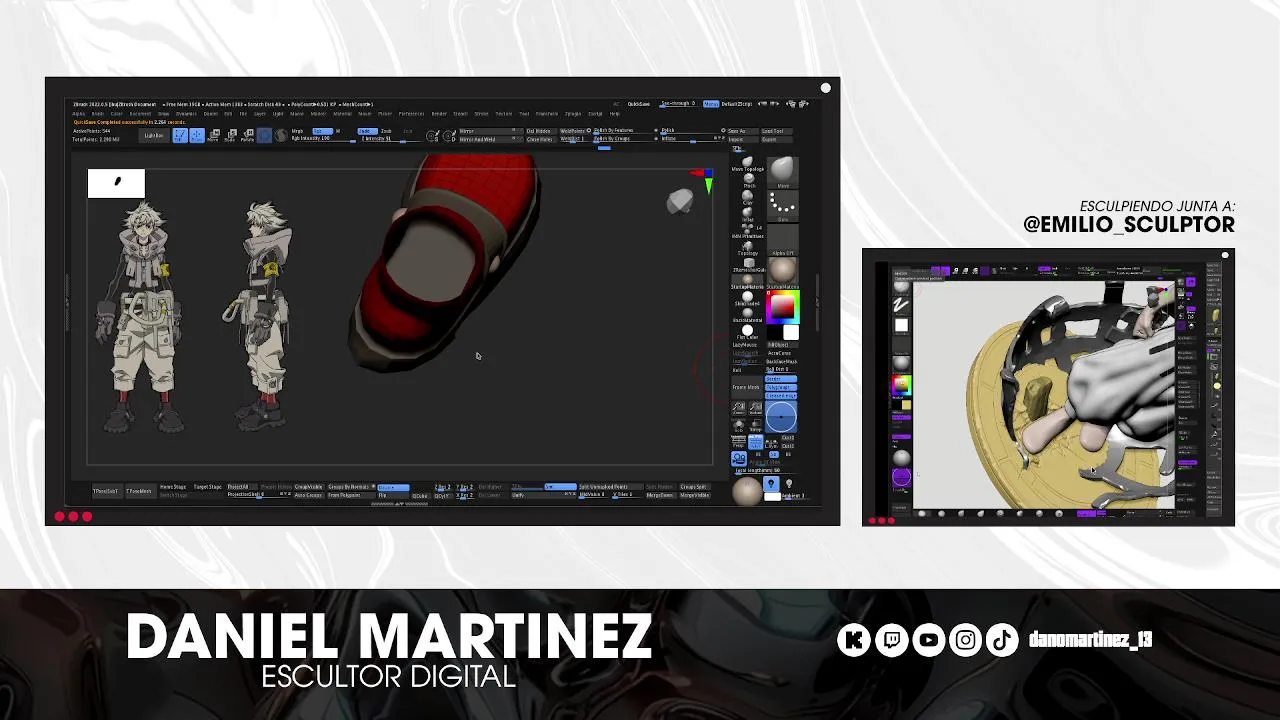Open the Document menu
This screenshot has width=1280, height=720.
click(x=140, y=114)
